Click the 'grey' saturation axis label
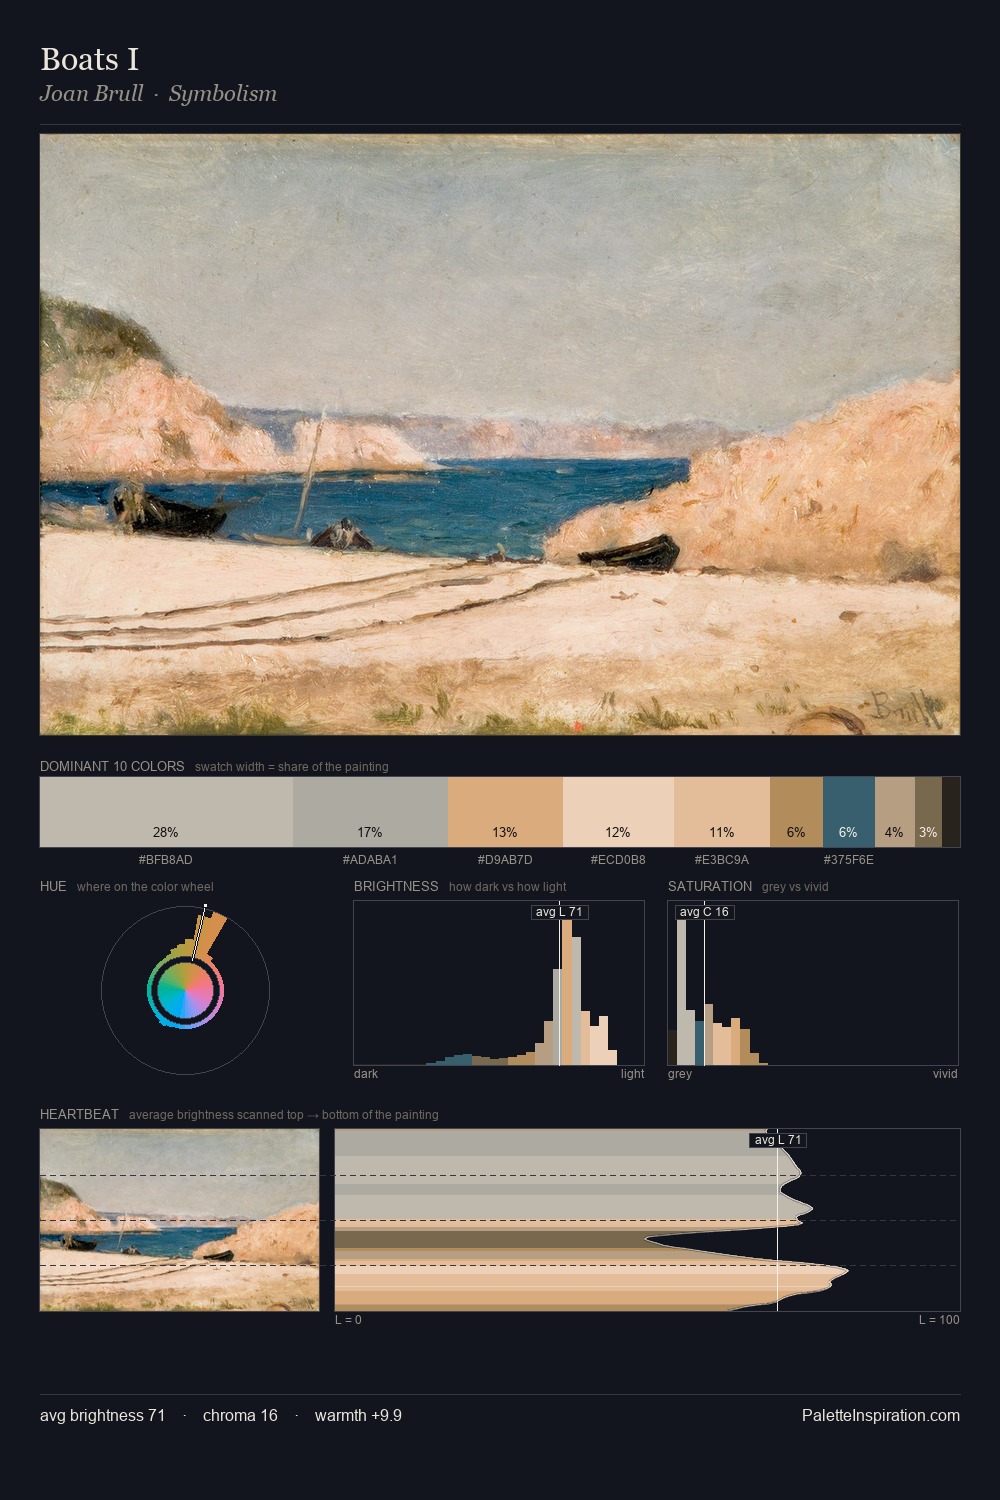 click(x=680, y=1074)
